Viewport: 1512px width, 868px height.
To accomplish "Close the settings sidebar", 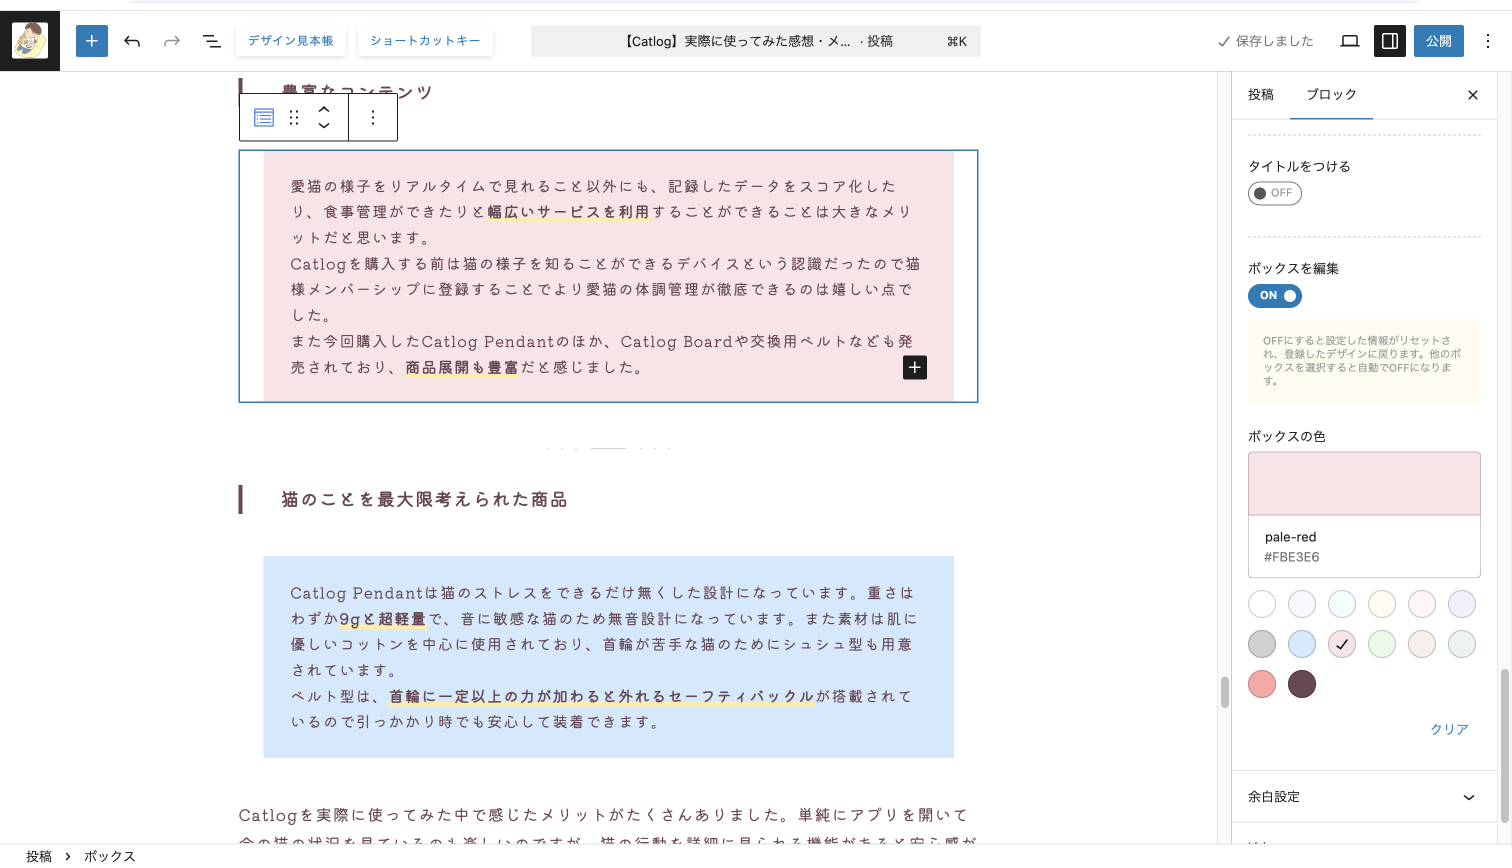I will point(1473,95).
